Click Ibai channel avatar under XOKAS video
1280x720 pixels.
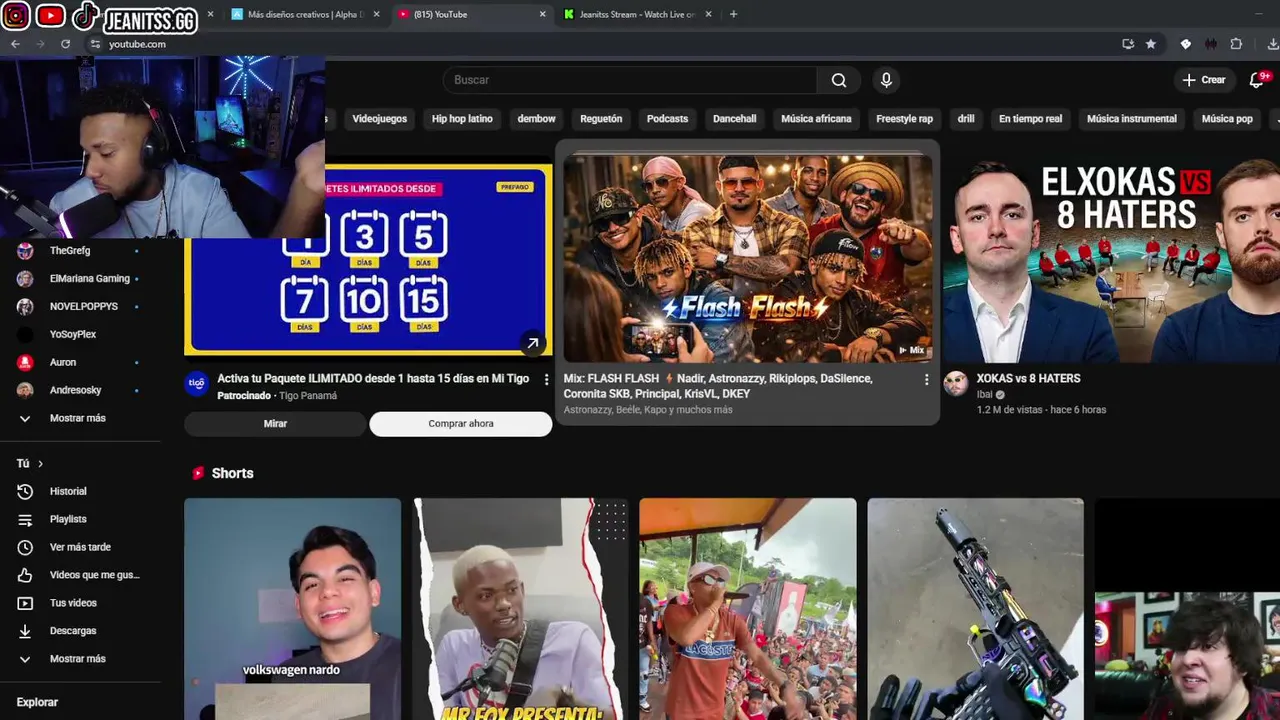956,383
